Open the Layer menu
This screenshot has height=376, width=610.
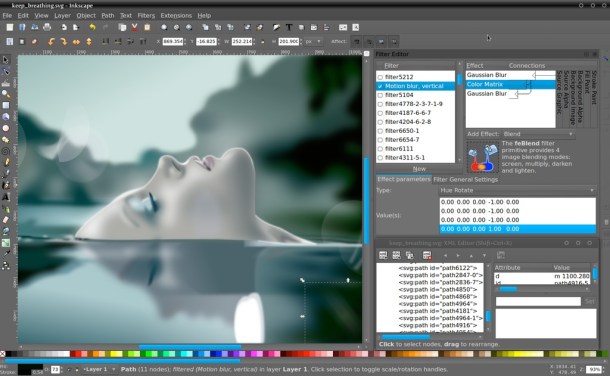62,16
